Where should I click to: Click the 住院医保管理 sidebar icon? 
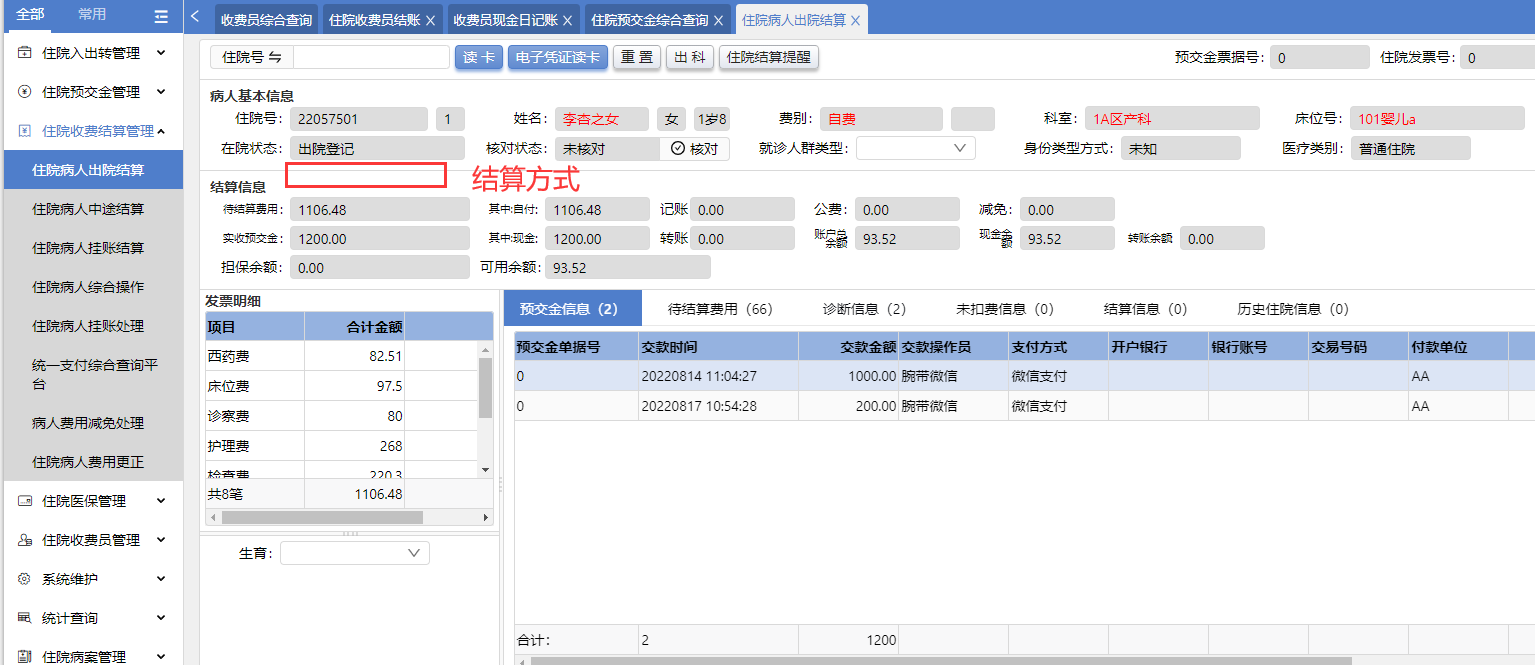click(x=25, y=501)
